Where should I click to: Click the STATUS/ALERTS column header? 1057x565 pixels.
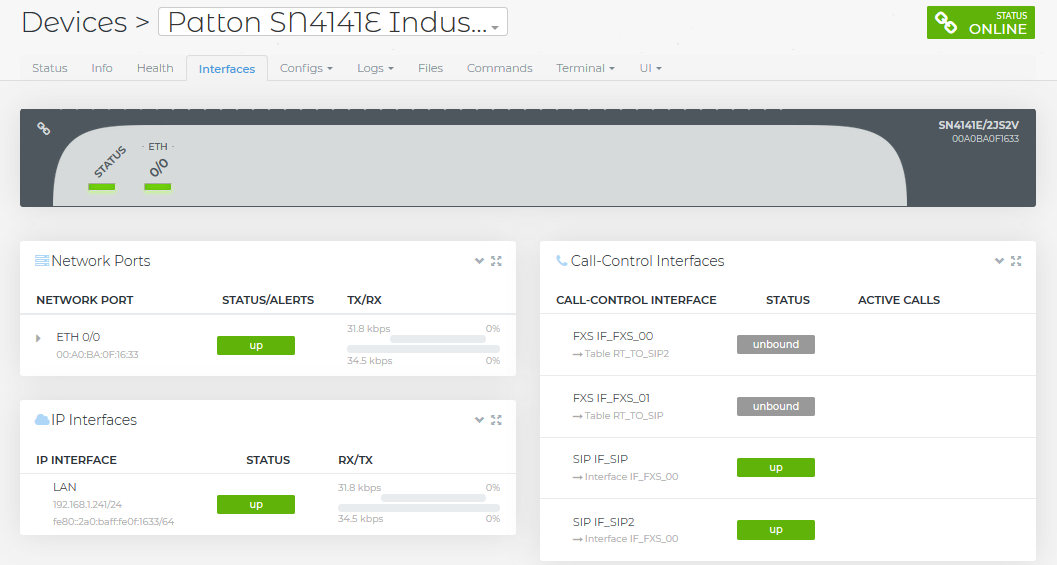[268, 300]
